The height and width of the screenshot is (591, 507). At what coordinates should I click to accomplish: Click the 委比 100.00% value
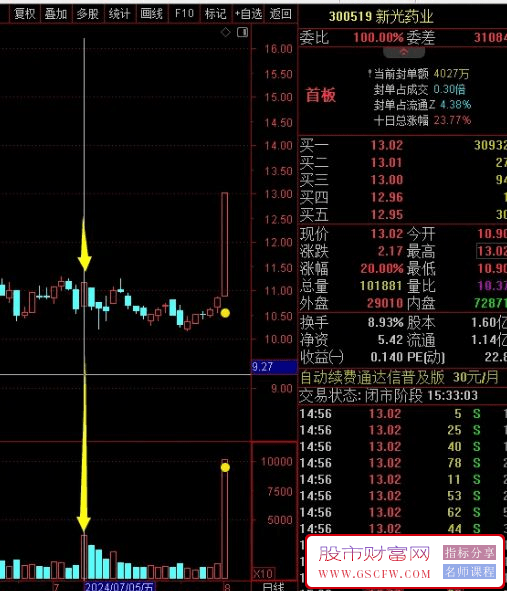(x=378, y=38)
